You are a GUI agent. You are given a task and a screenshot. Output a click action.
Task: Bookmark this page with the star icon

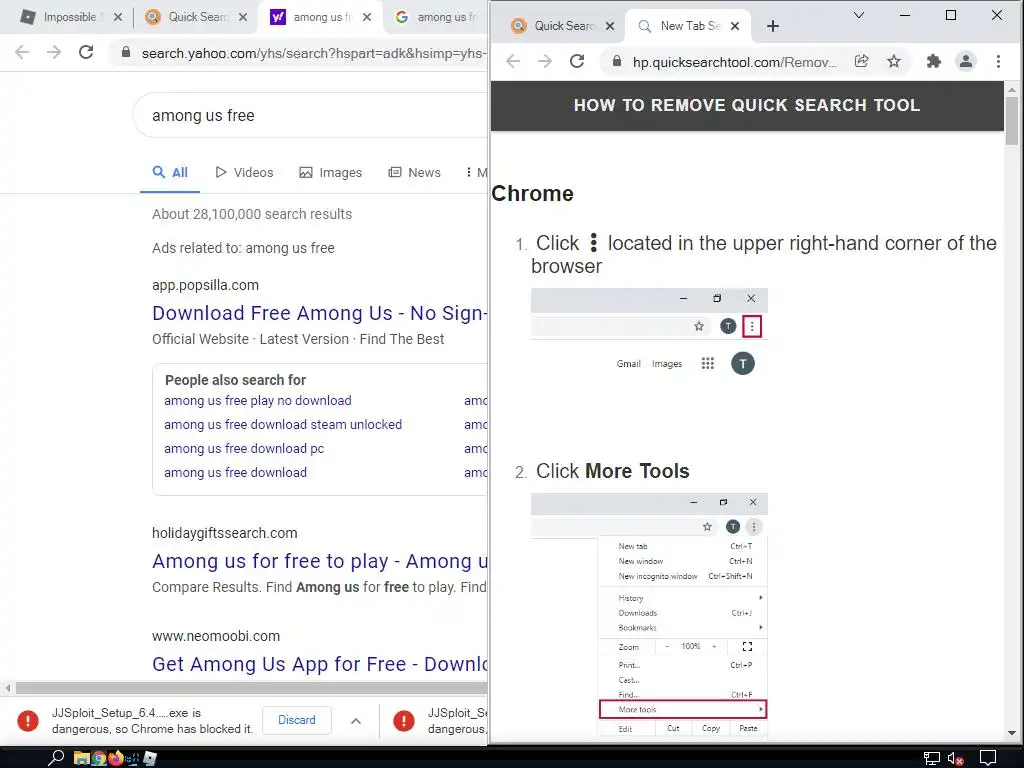(894, 61)
